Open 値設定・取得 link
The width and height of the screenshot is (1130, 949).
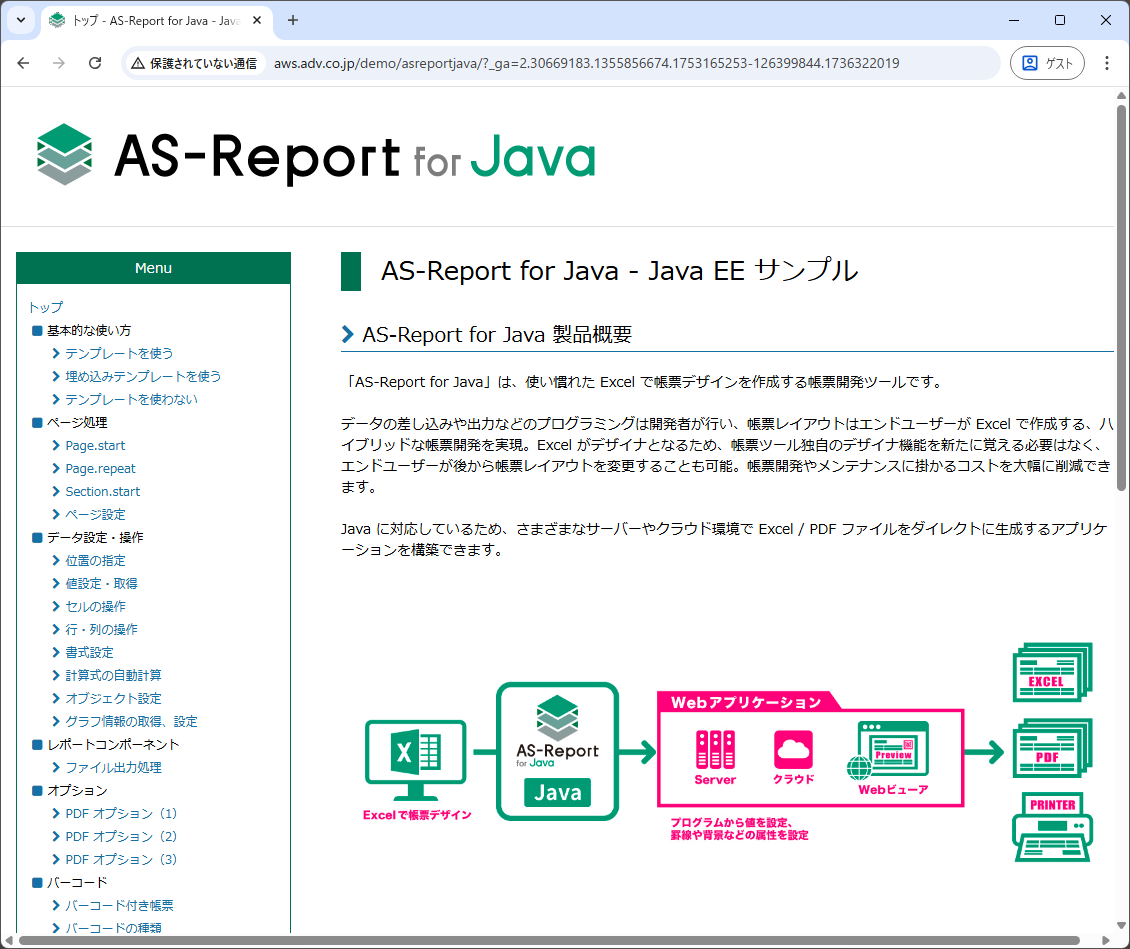[101, 584]
